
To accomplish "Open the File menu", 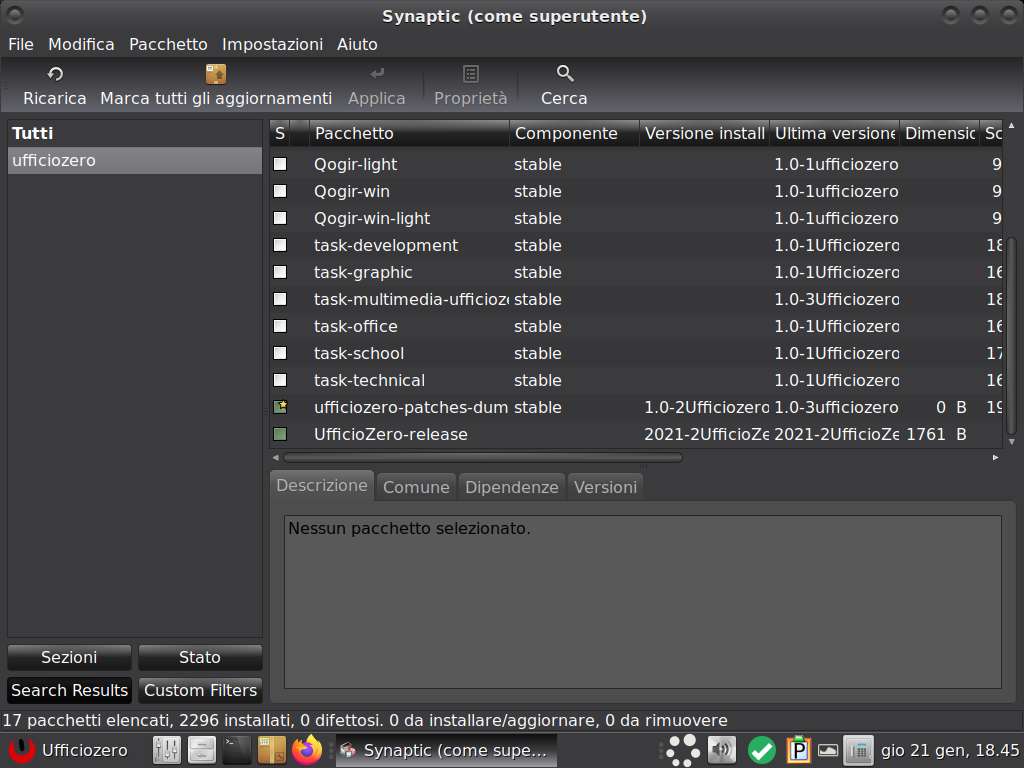I will (21, 44).
